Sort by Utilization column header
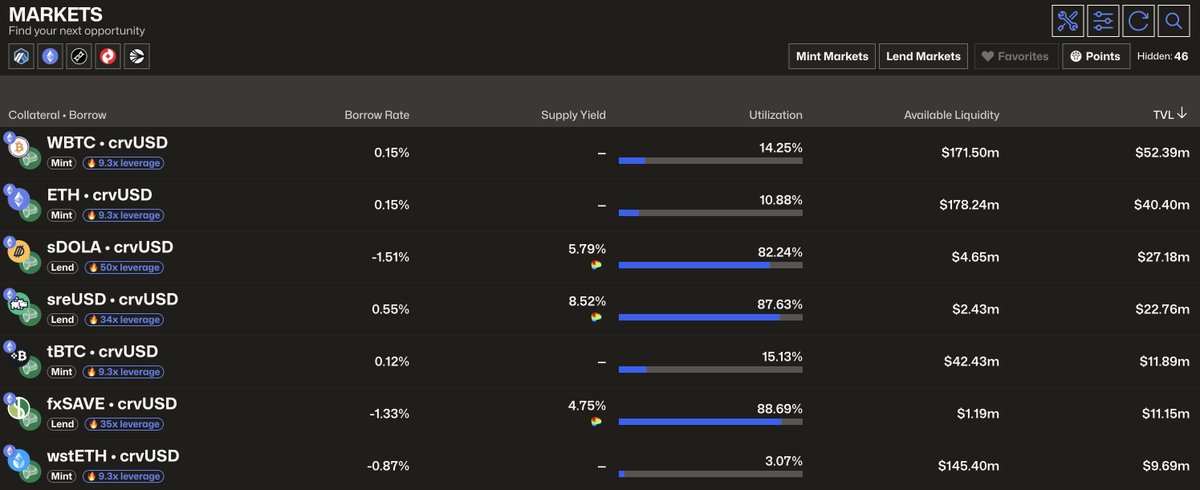The image size is (1200, 490). tap(775, 115)
